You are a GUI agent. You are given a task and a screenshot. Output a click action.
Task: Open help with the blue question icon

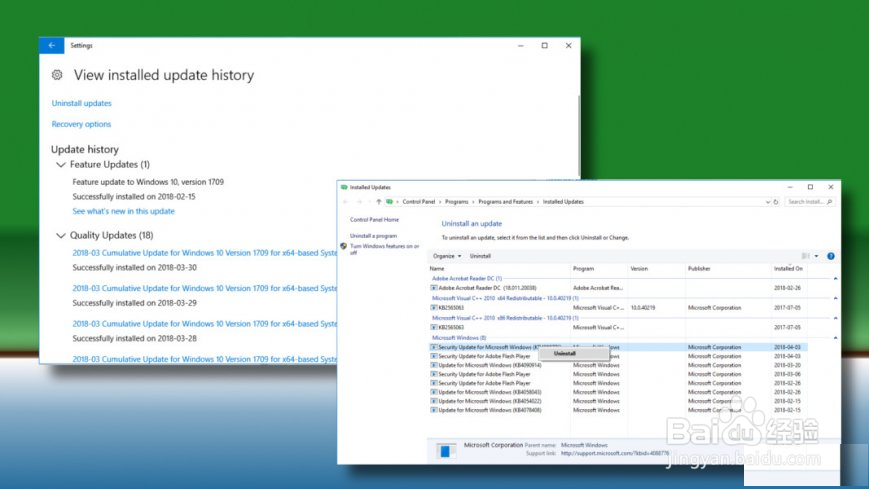click(x=831, y=256)
